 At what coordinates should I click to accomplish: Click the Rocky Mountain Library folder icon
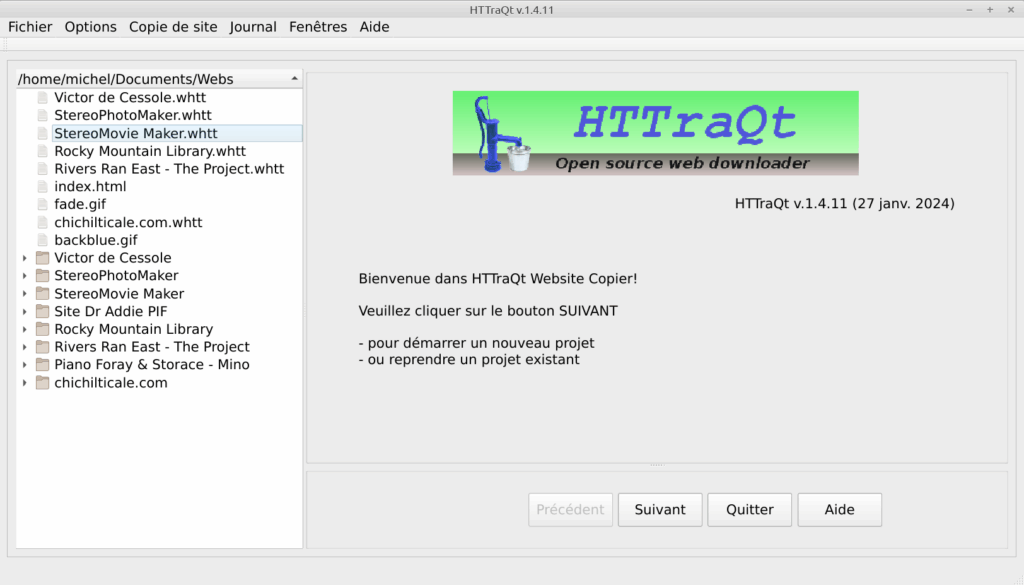42,329
